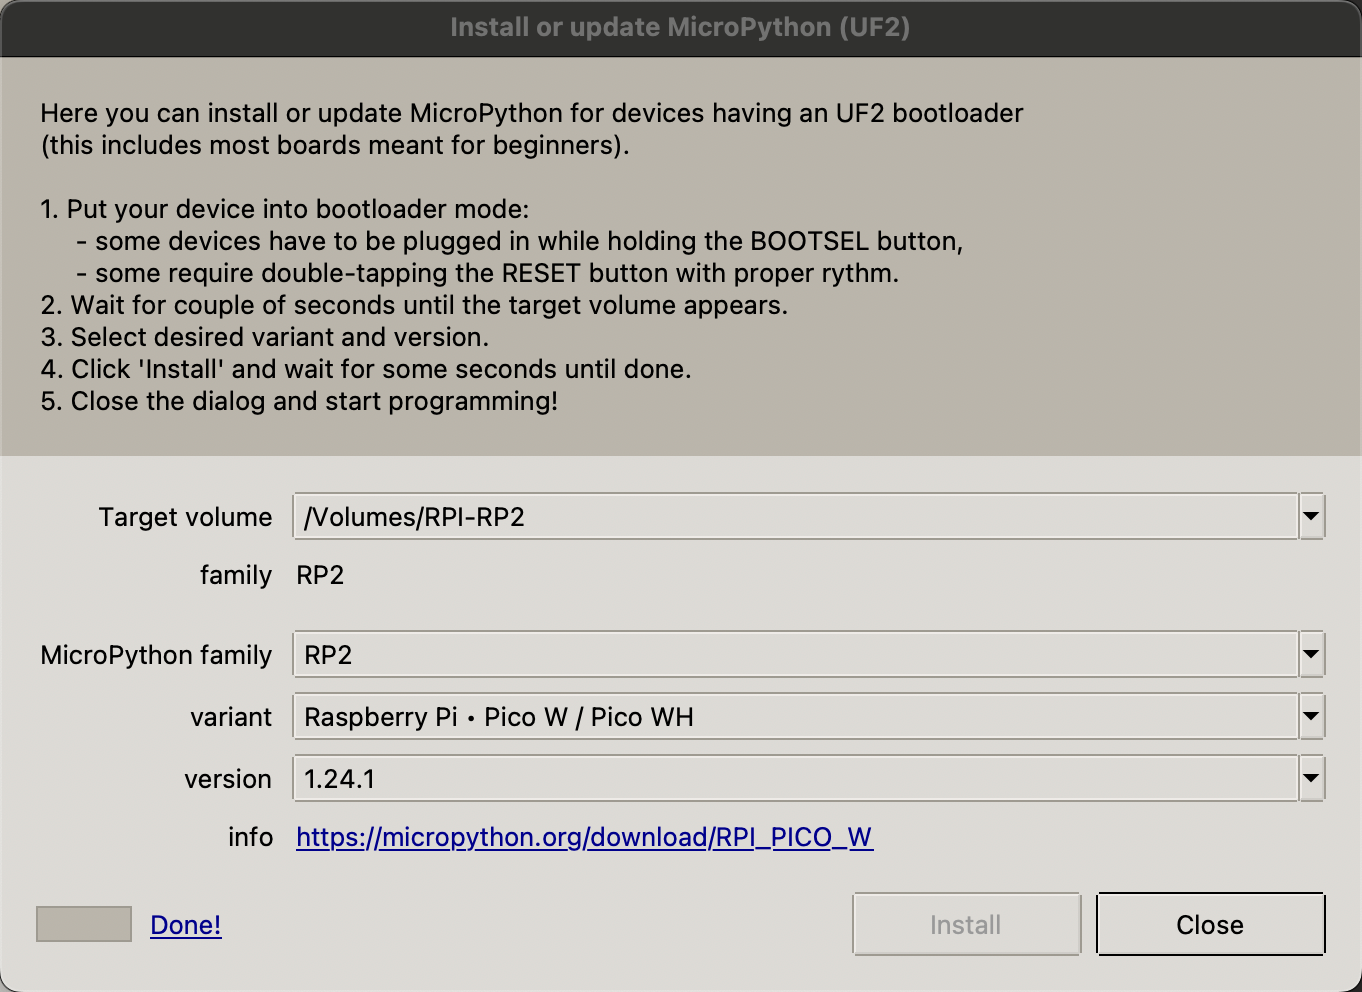This screenshot has height=992, width=1362.
Task: Click the variant label
Action: coord(231,717)
